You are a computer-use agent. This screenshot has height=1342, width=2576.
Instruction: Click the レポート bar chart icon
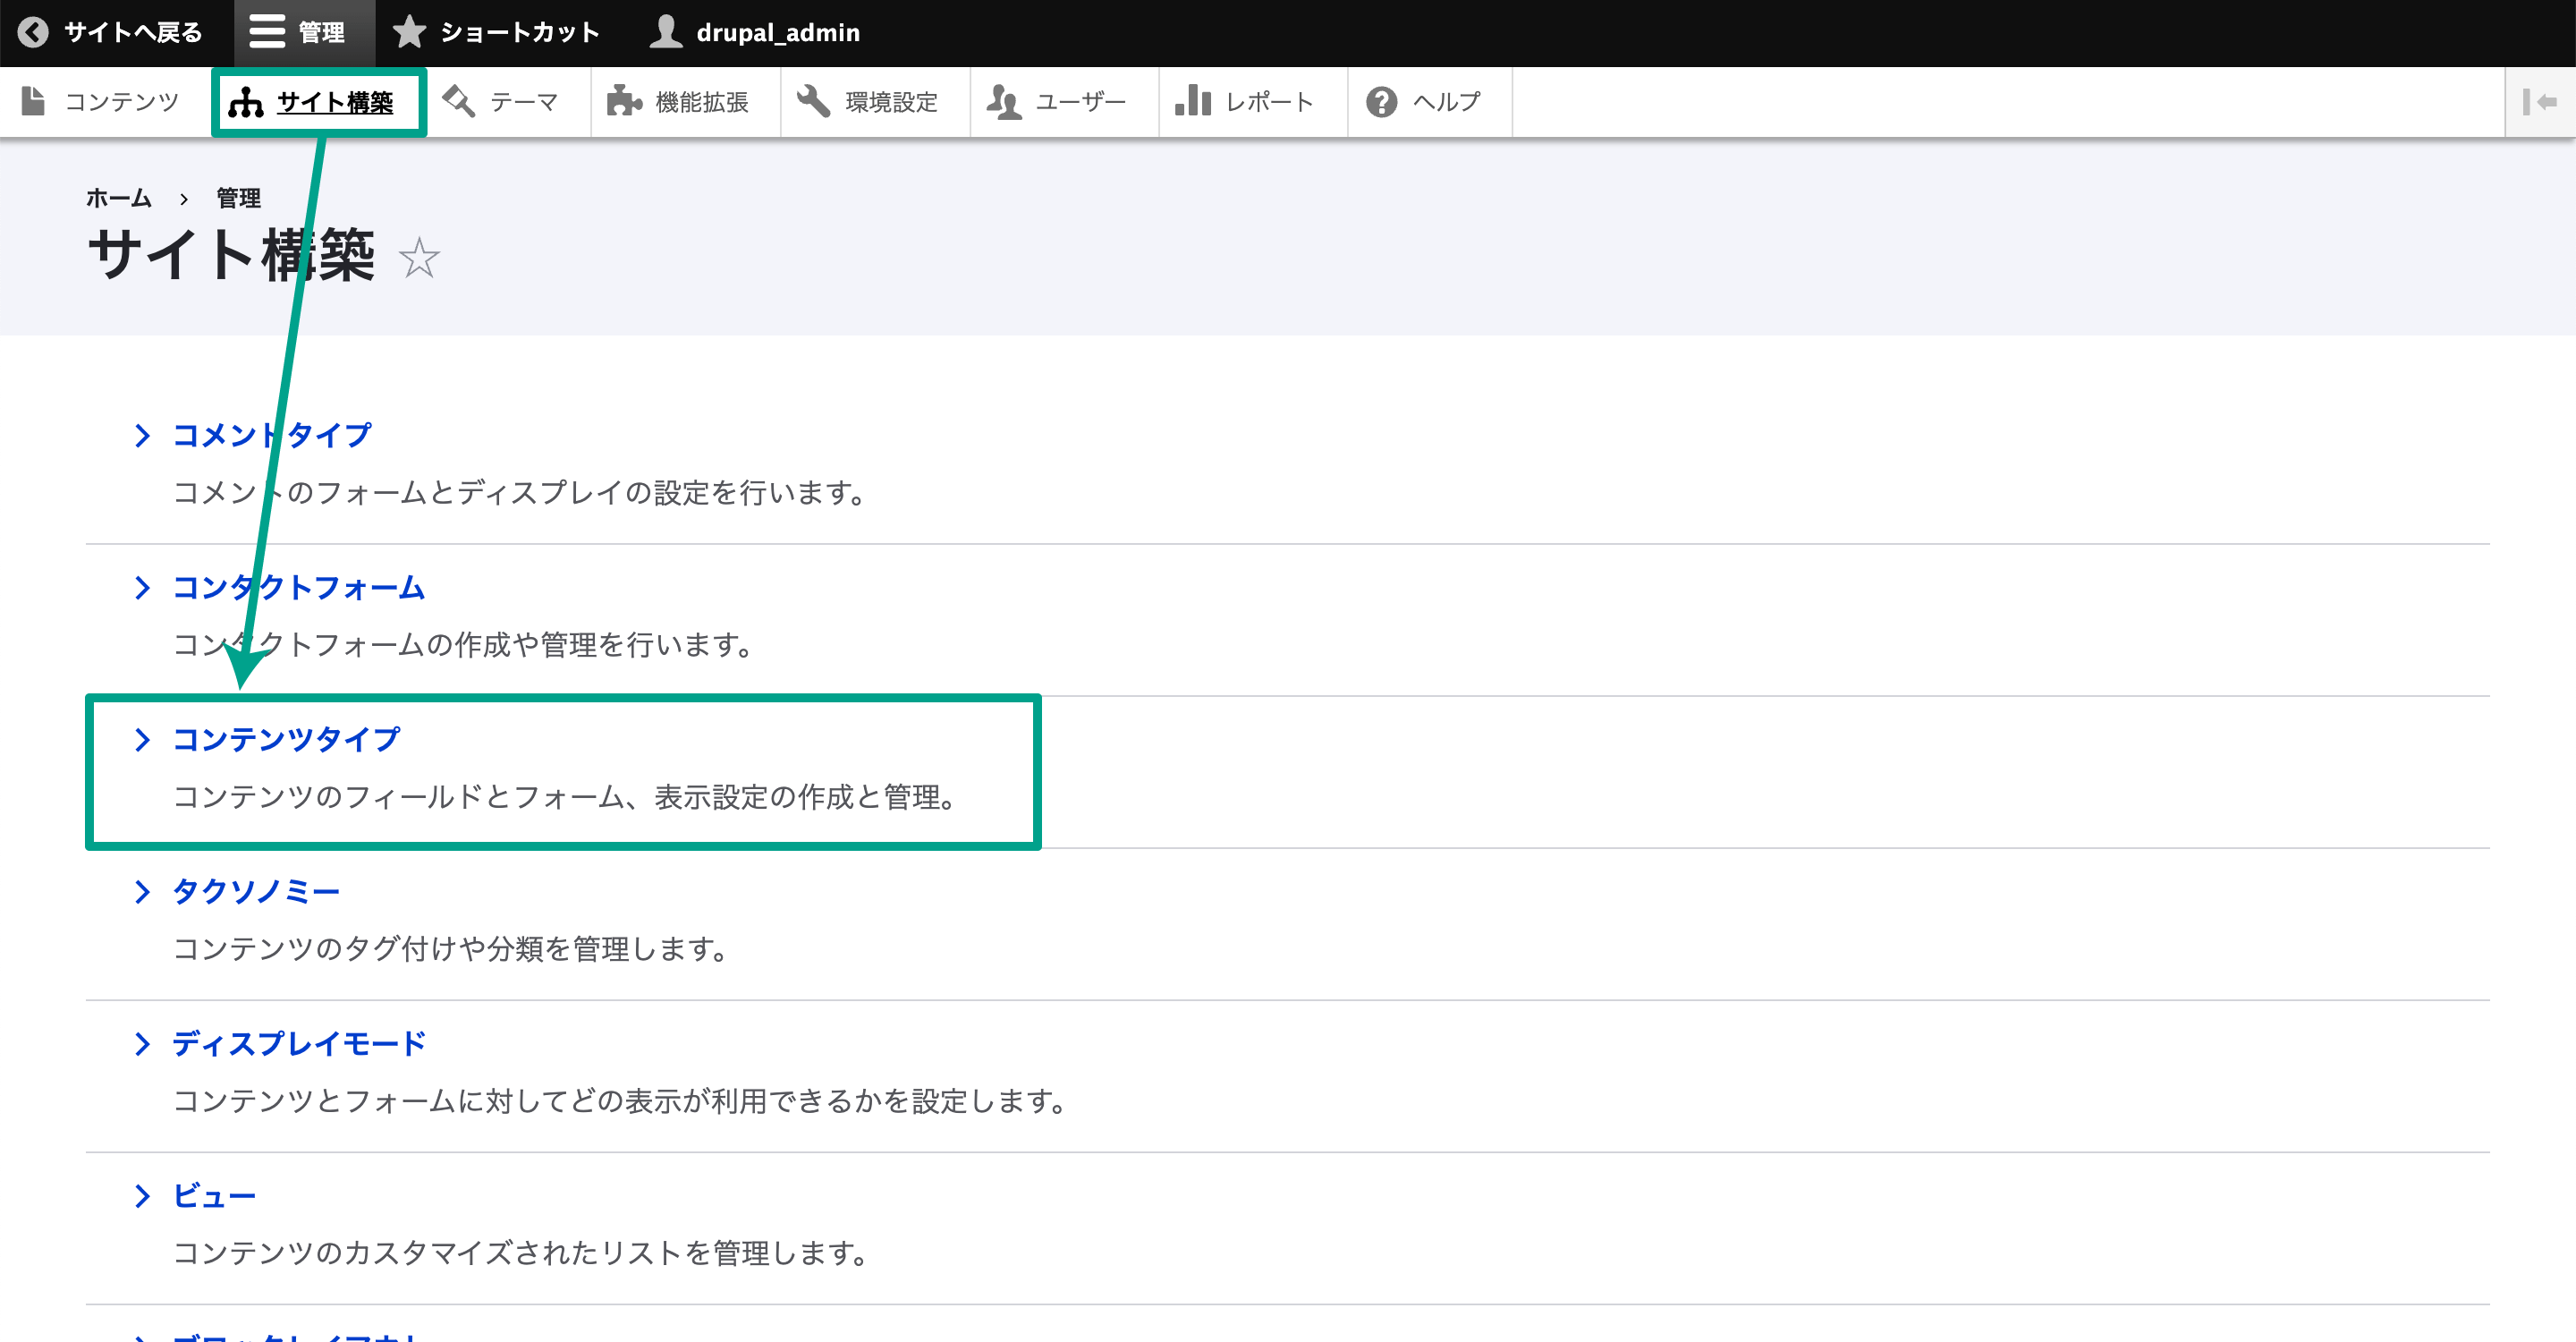(x=1193, y=101)
